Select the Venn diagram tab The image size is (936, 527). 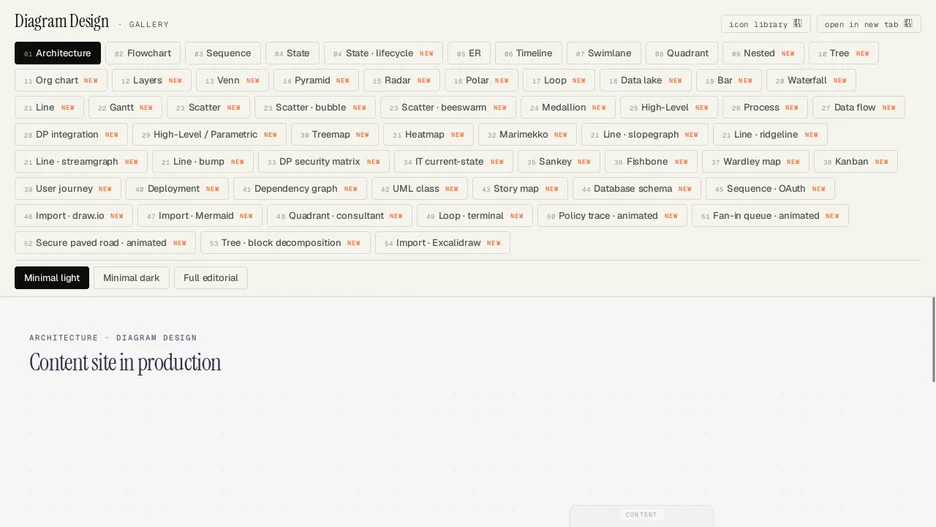(x=232, y=80)
